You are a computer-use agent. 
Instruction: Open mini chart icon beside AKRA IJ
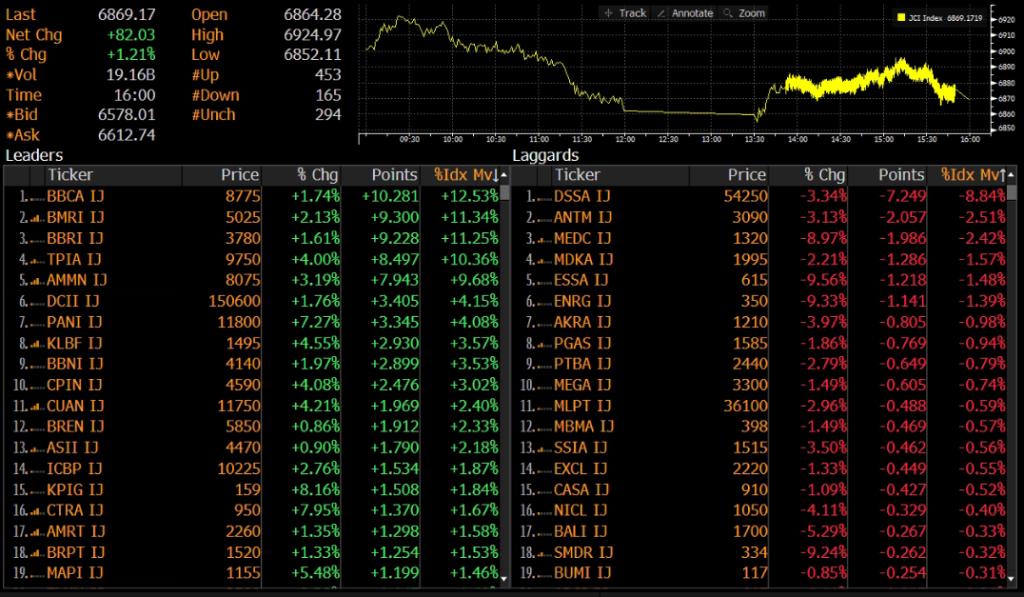pos(545,323)
